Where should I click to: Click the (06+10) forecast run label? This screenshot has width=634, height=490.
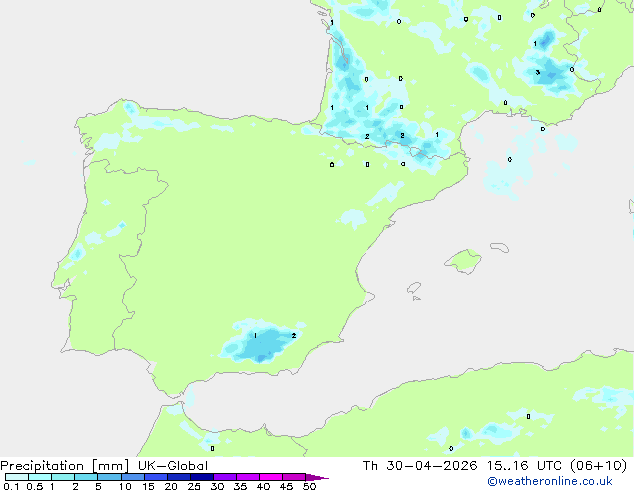tap(598, 466)
